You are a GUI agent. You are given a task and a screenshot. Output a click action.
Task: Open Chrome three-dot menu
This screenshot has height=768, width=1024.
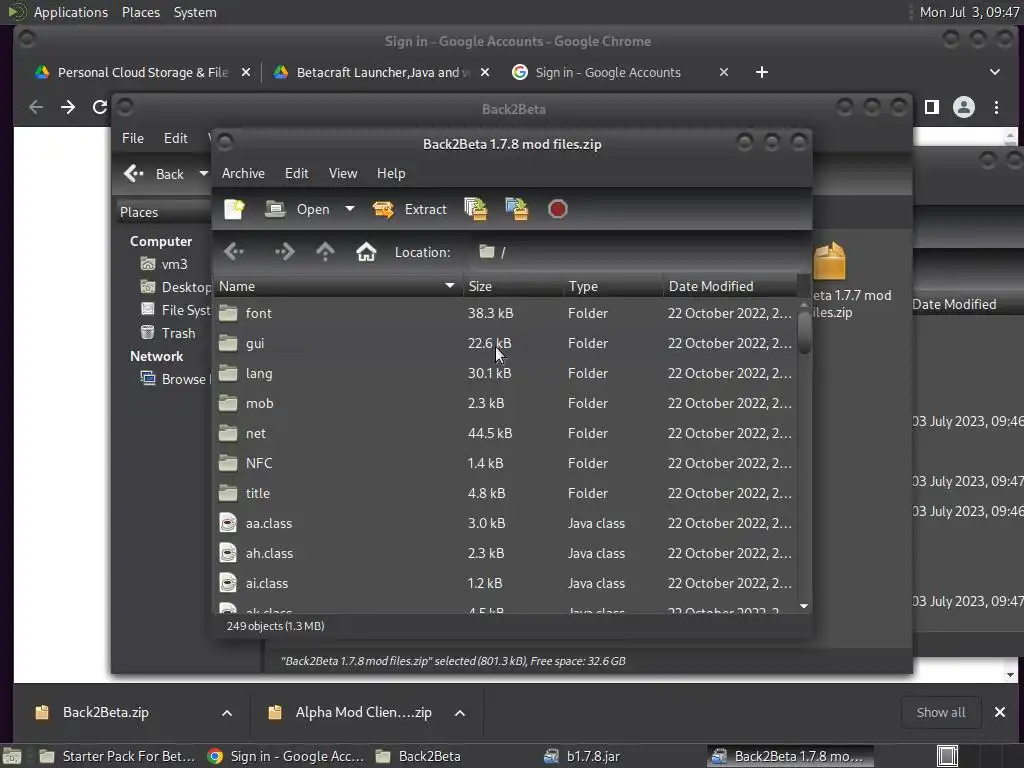point(997,107)
